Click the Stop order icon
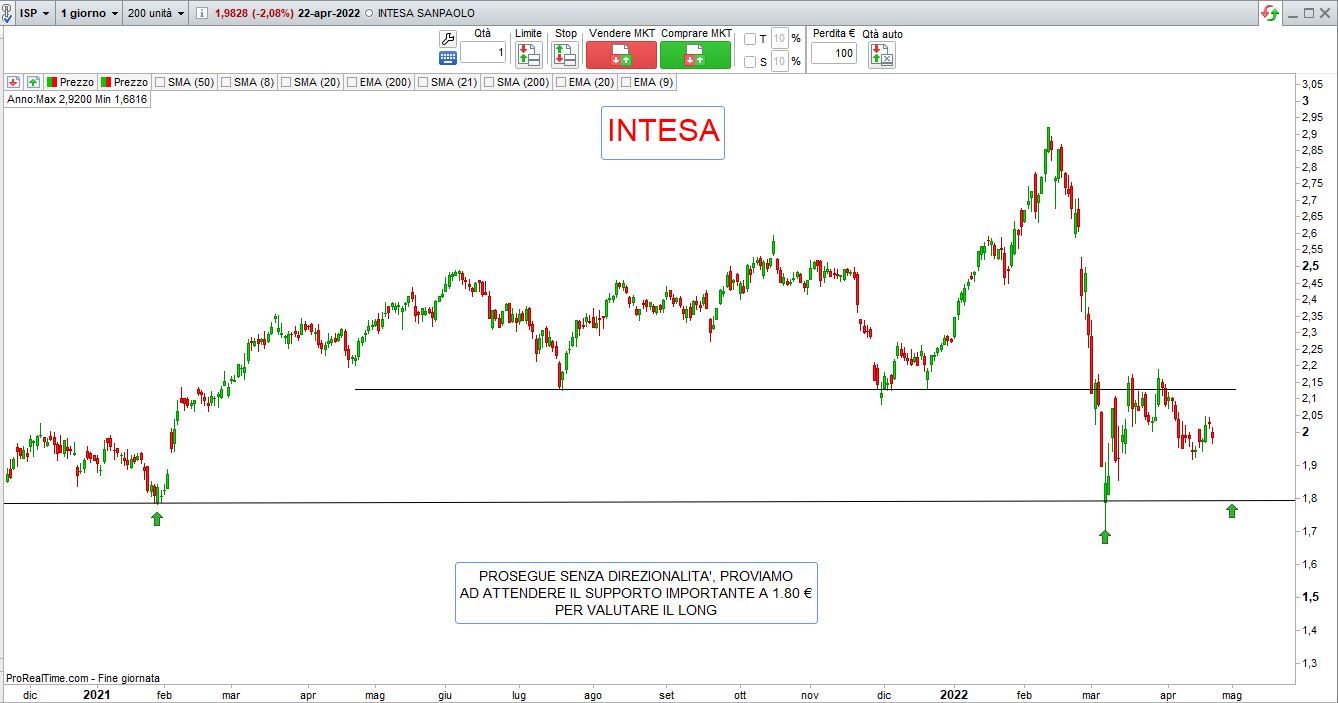The image size is (1338, 703). click(565, 55)
